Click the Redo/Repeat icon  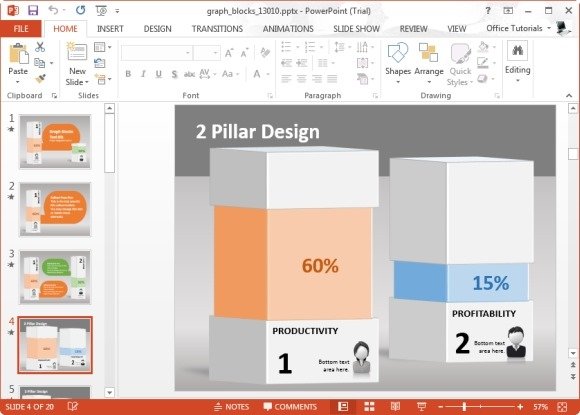click(x=80, y=10)
